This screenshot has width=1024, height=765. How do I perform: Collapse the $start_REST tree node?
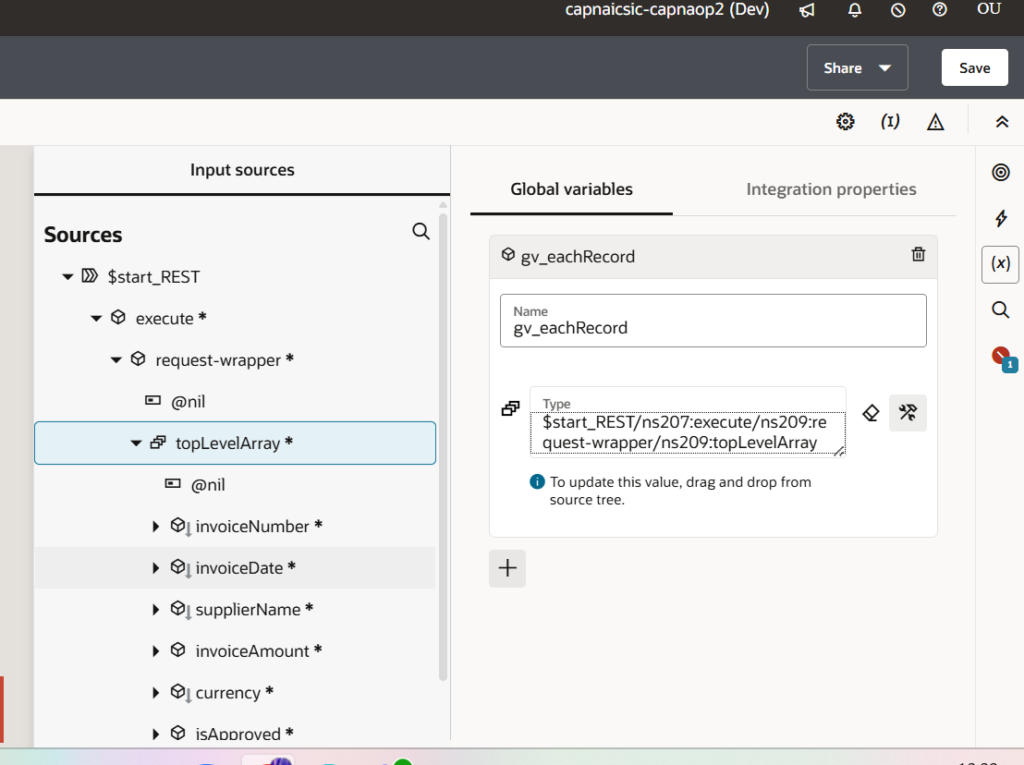68,277
